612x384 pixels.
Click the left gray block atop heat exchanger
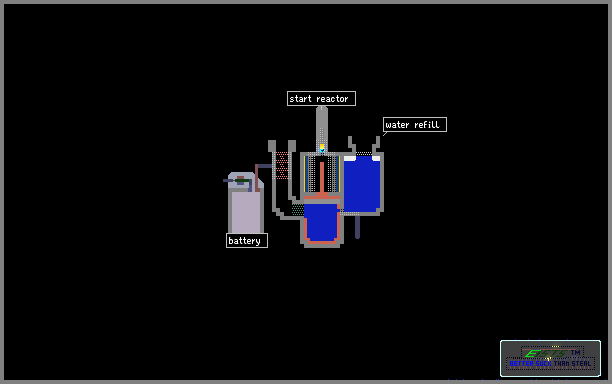272,146
